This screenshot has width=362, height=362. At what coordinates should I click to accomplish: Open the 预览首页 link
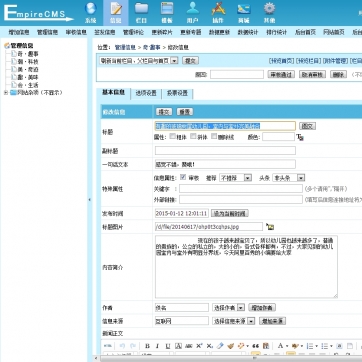pos(282,61)
